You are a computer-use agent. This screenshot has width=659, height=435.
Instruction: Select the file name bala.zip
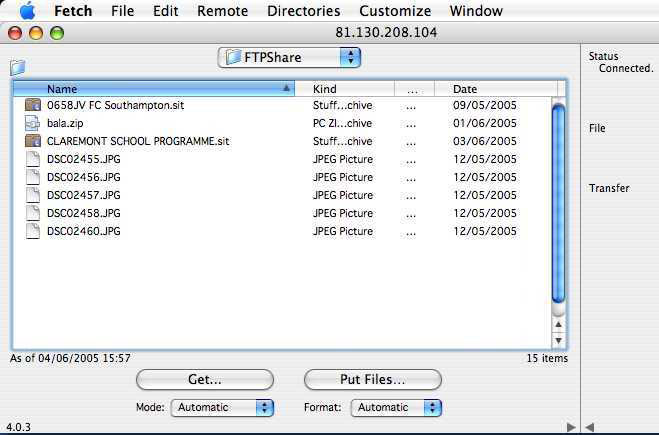coord(65,123)
